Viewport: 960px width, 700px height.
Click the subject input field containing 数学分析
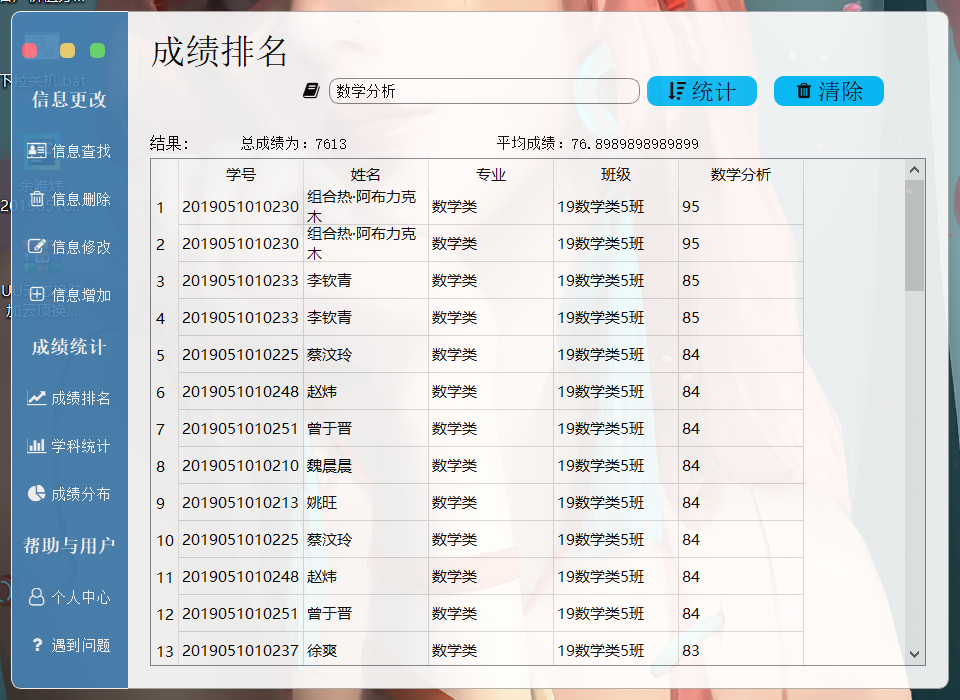click(x=484, y=91)
